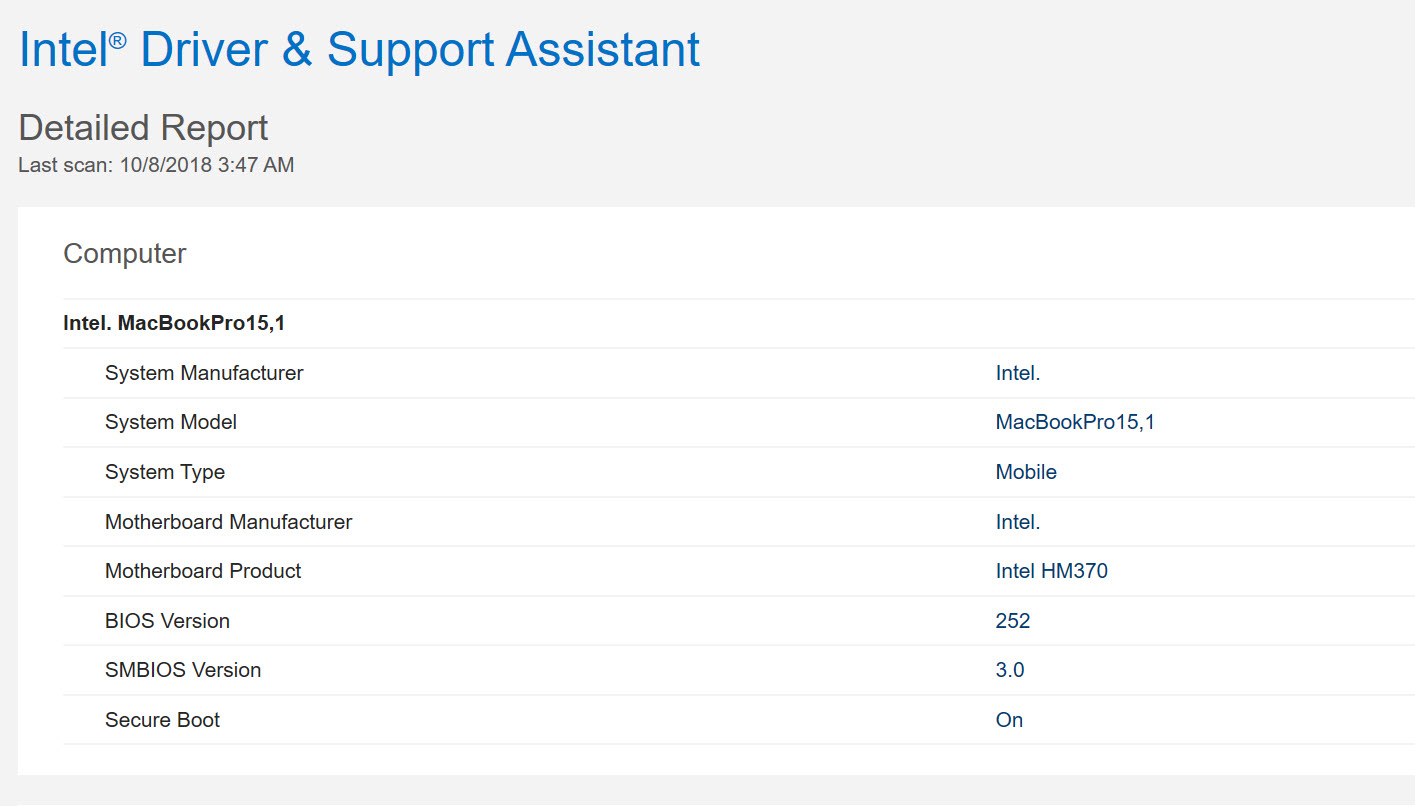
Task: Select the SMBIOS version value 3.0
Action: (1009, 670)
